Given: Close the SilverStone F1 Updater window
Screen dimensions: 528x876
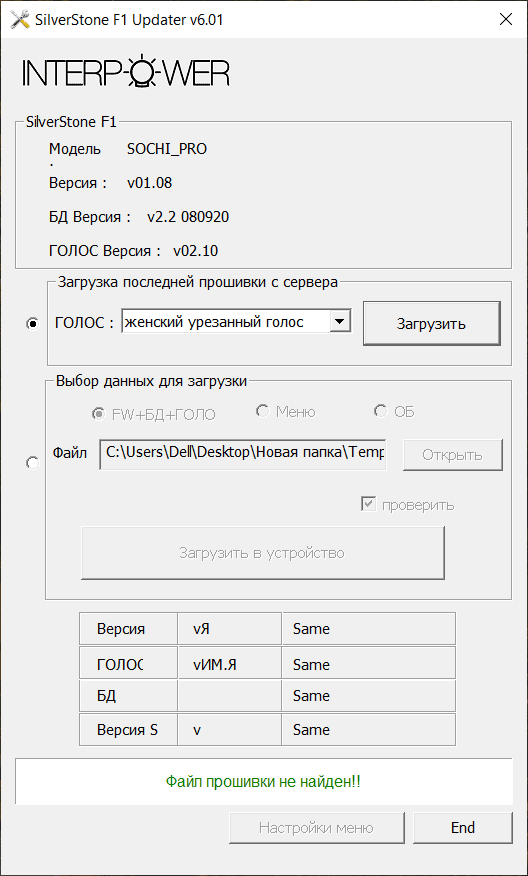Looking at the screenshot, I should pos(505,20).
